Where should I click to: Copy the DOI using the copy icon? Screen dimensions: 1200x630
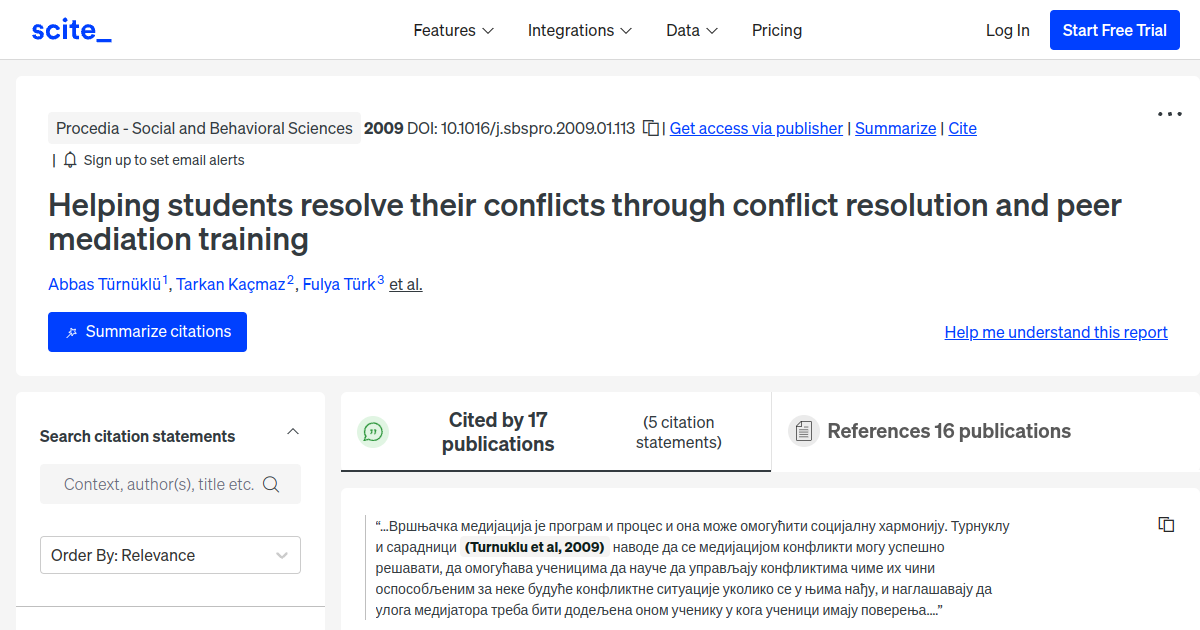click(x=650, y=128)
